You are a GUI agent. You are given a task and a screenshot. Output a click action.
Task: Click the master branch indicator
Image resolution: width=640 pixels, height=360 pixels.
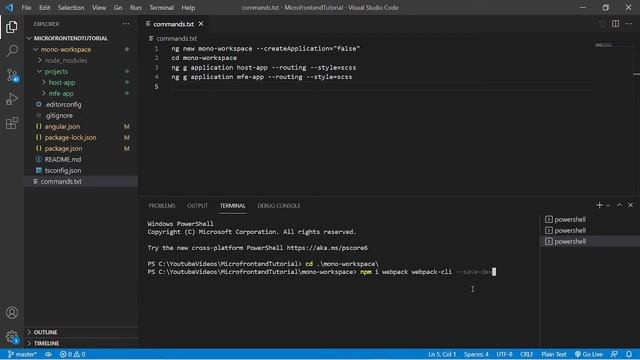22,354
